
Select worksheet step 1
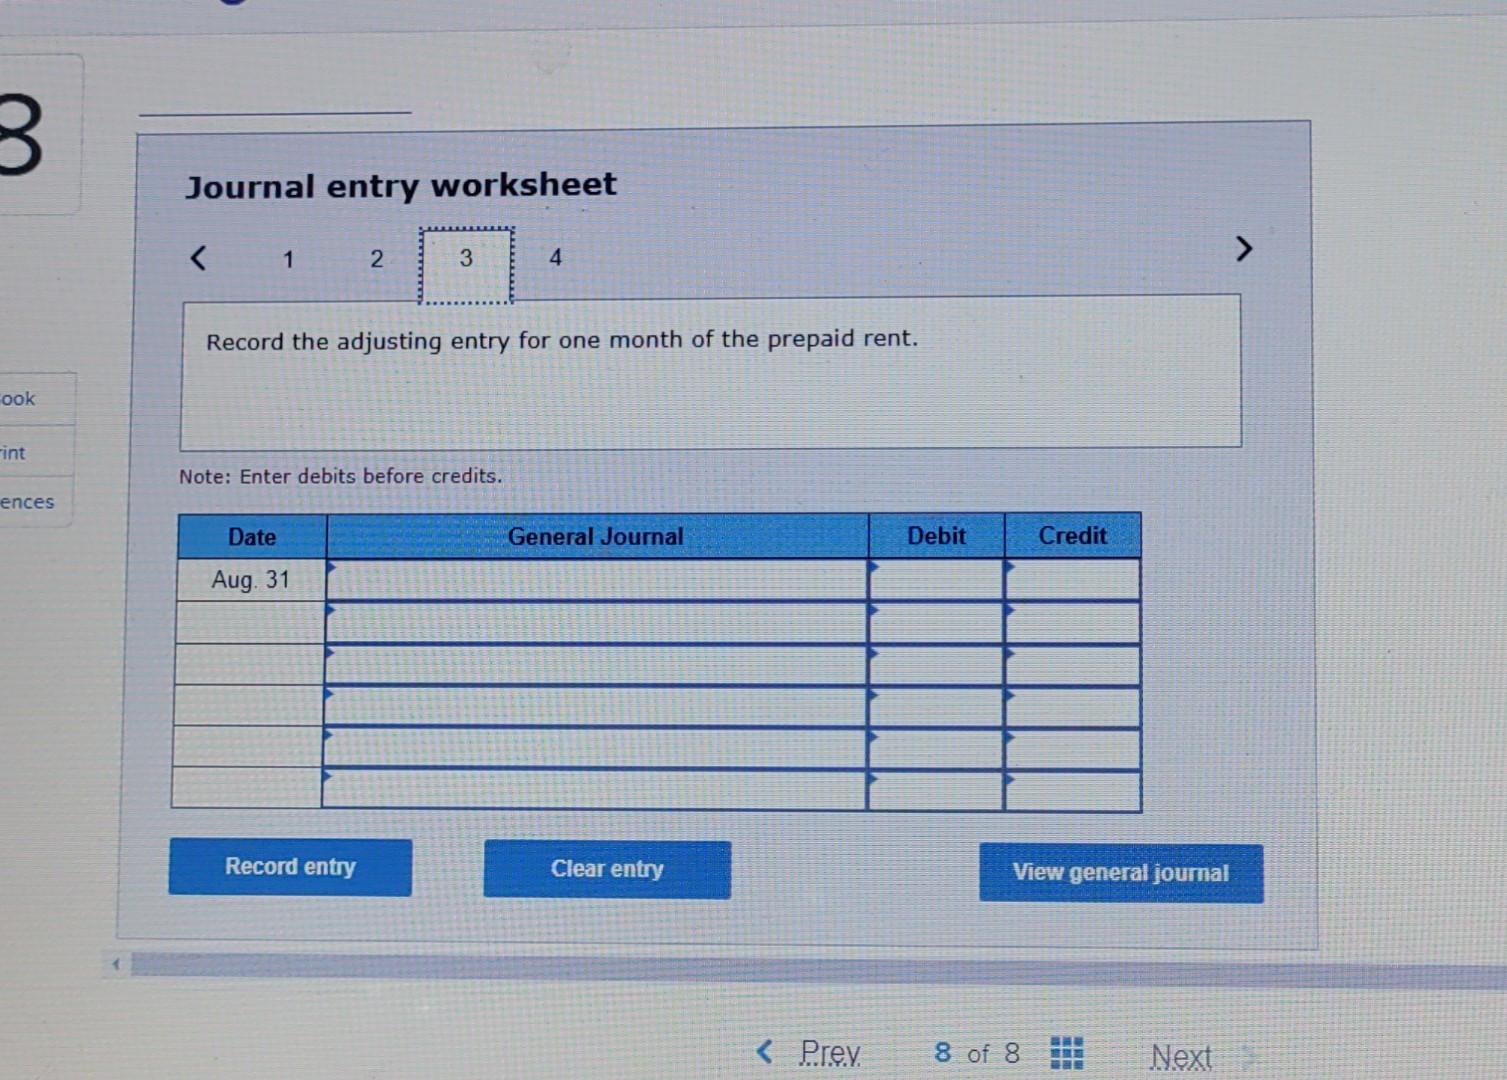click(x=288, y=260)
